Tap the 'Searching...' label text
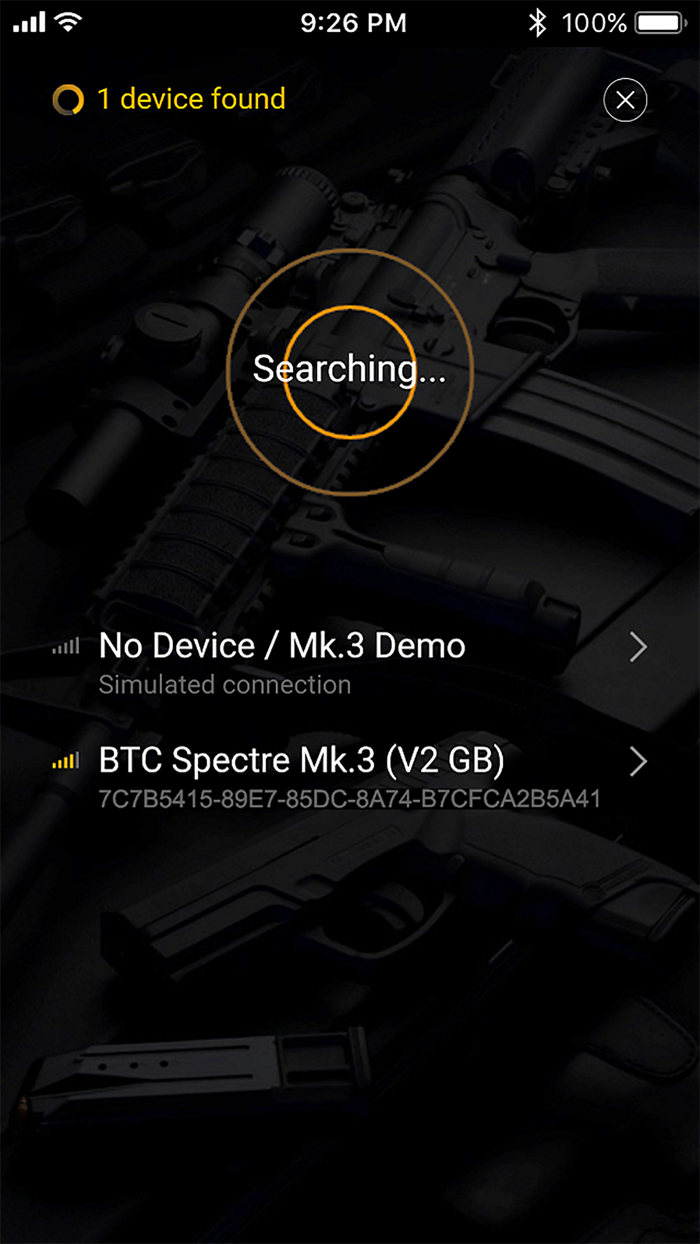This screenshot has width=700, height=1244. pos(349,369)
